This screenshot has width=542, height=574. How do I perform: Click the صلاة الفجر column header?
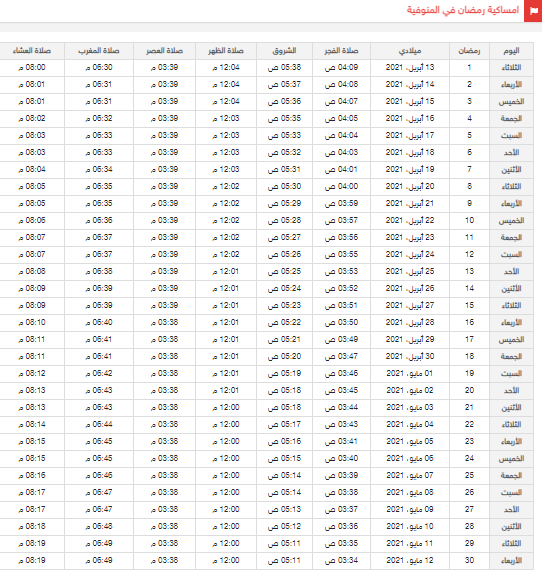click(x=341, y=51)
